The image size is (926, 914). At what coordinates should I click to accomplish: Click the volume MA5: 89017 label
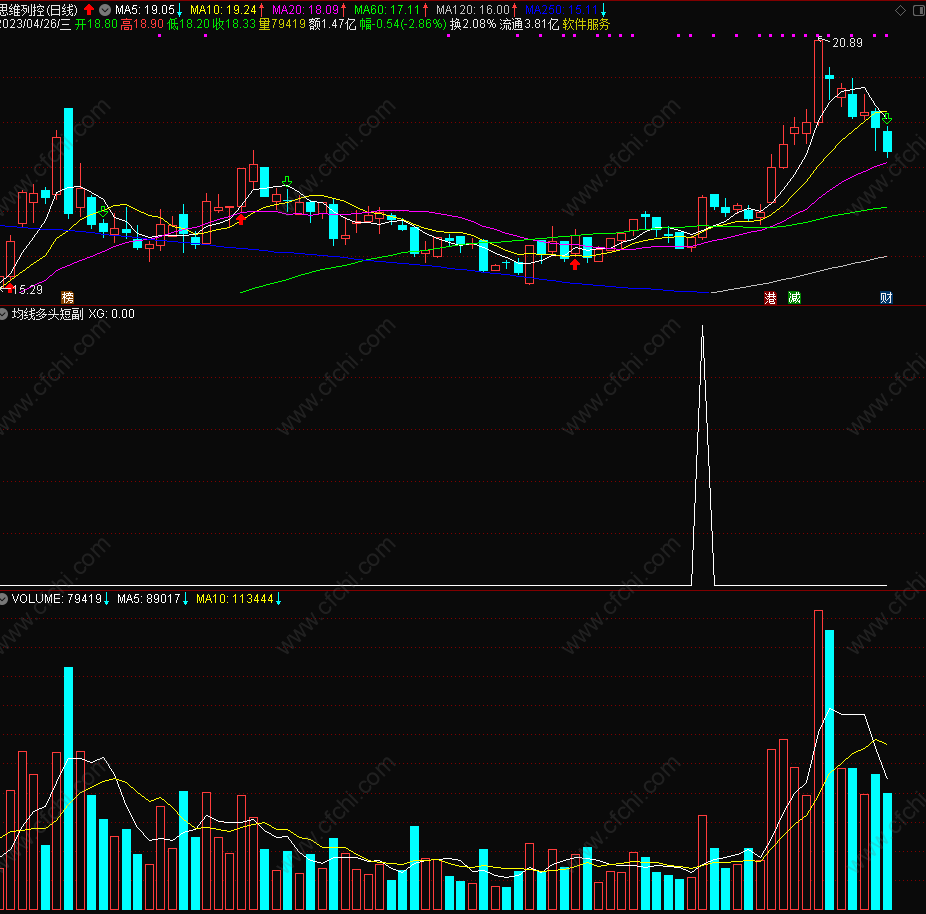pyautogui.click(x=148, y=599)
